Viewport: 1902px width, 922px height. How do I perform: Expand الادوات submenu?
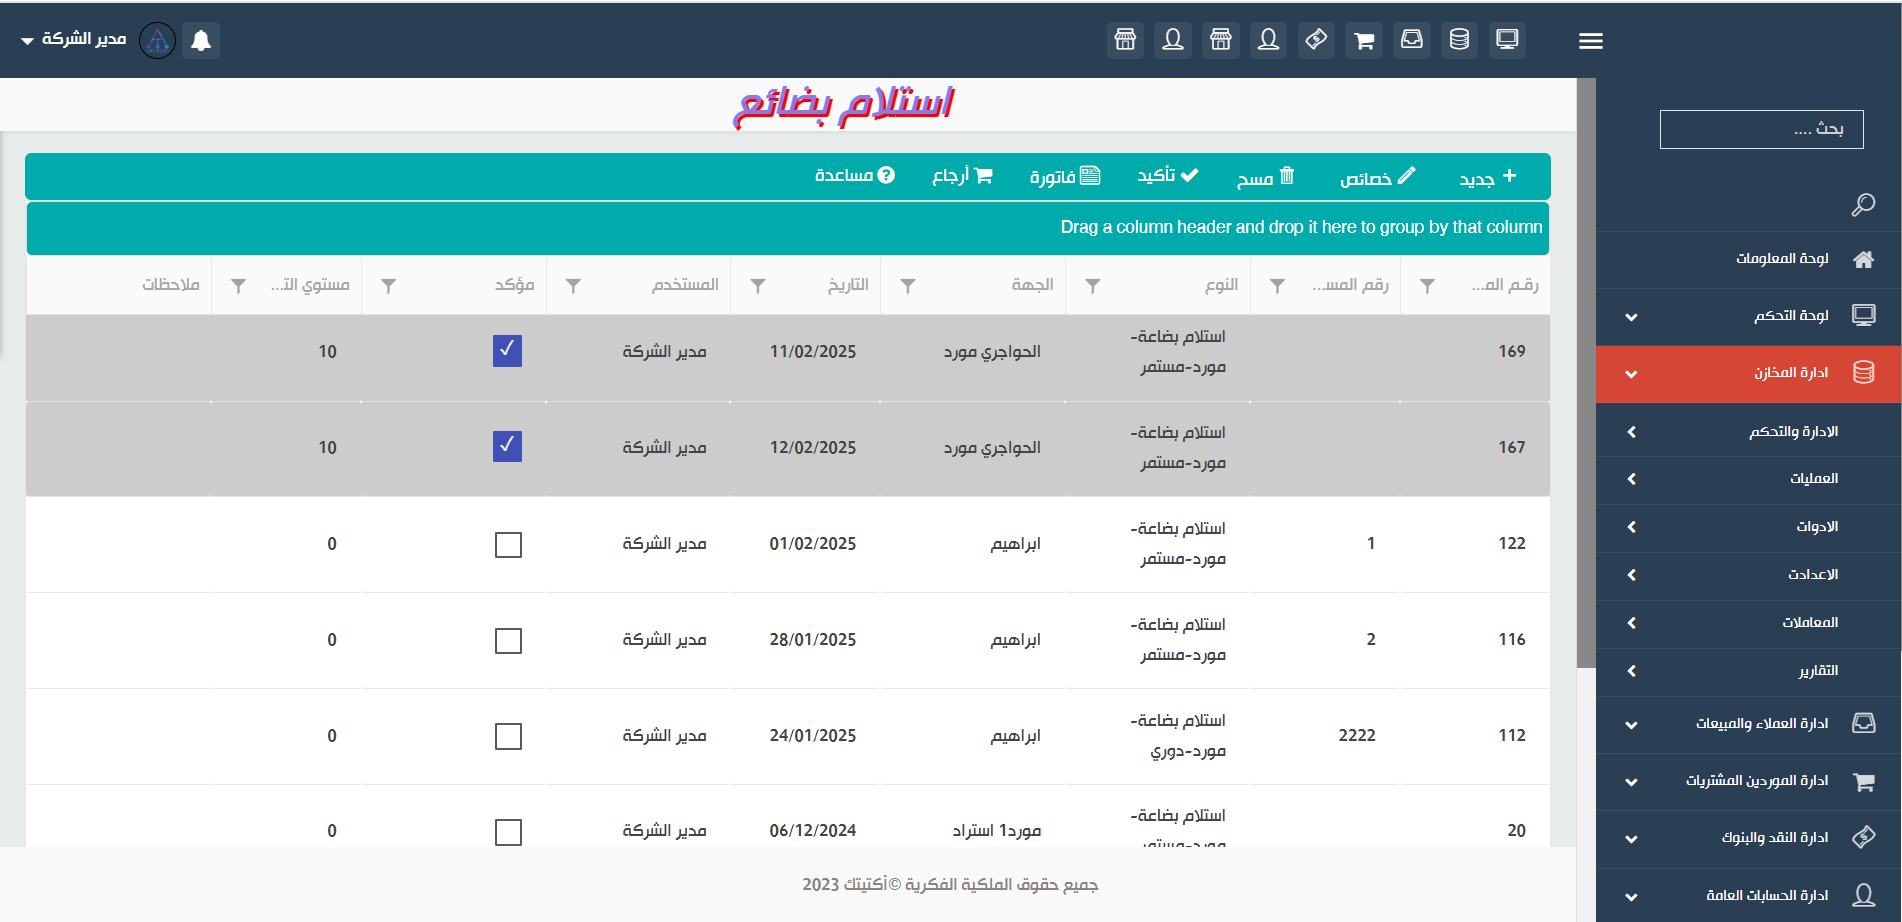[1749, 527]
